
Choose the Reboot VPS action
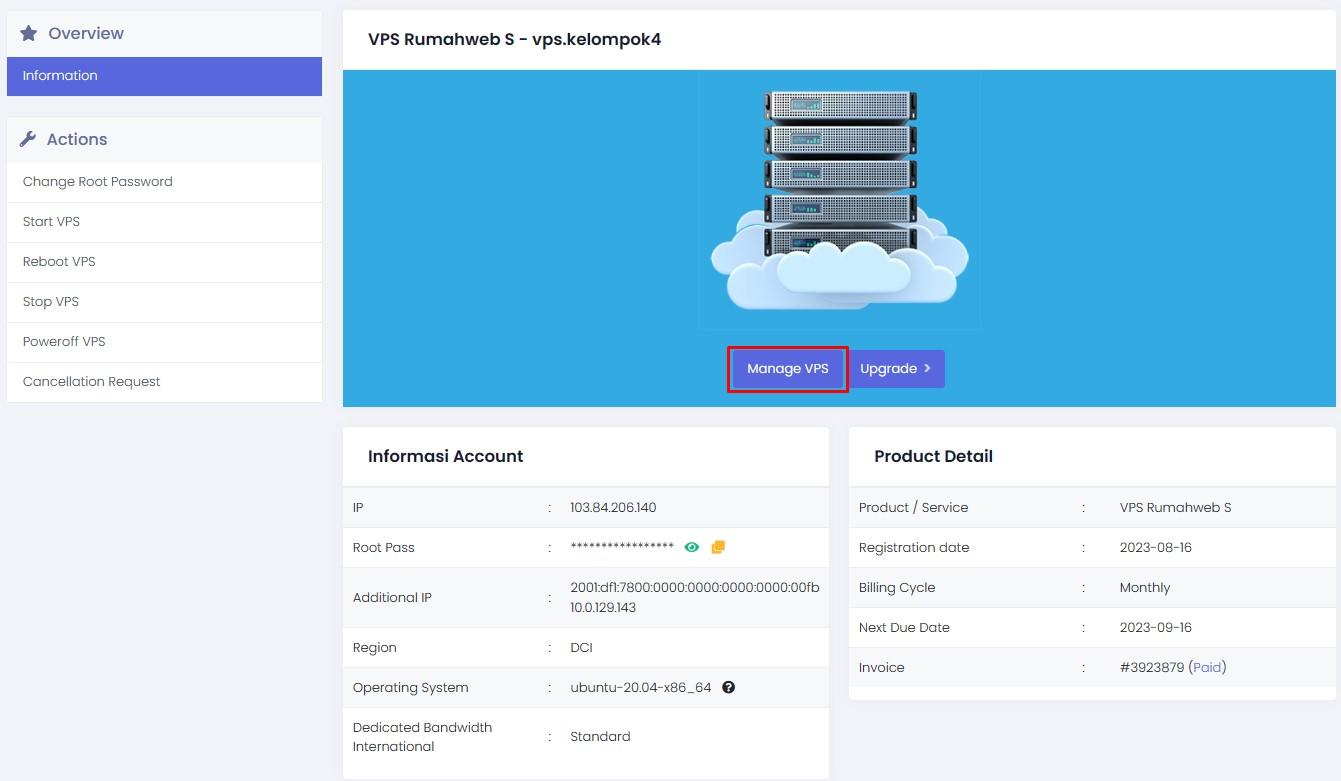click(164, 262)
